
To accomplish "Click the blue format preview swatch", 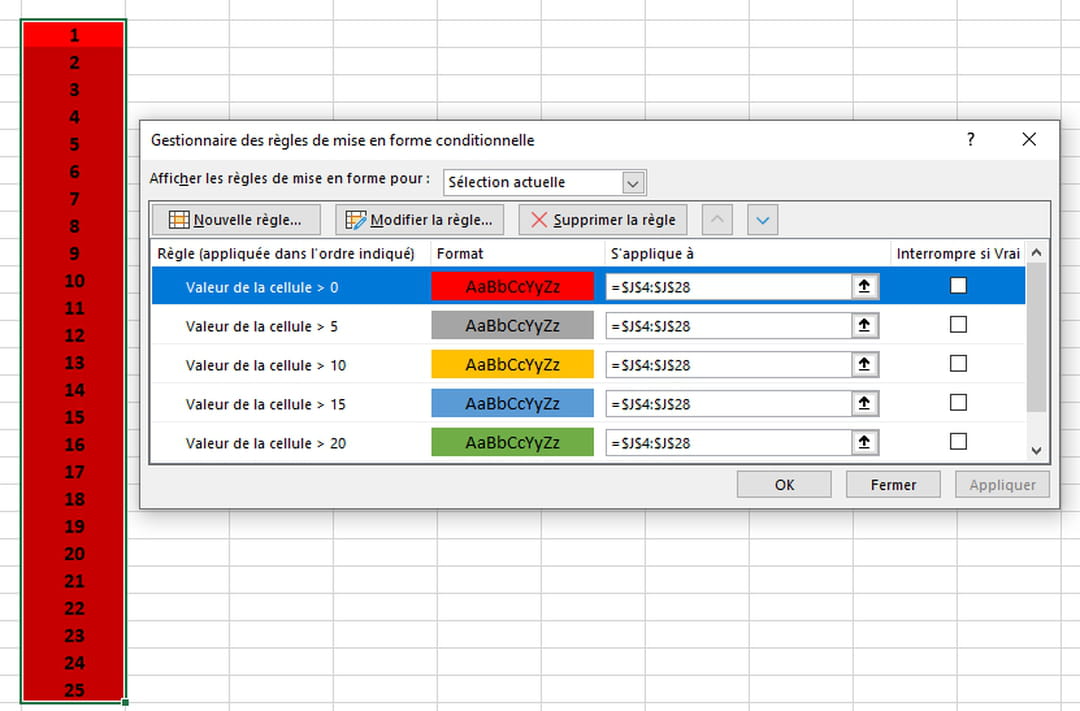I will (512, 403).
